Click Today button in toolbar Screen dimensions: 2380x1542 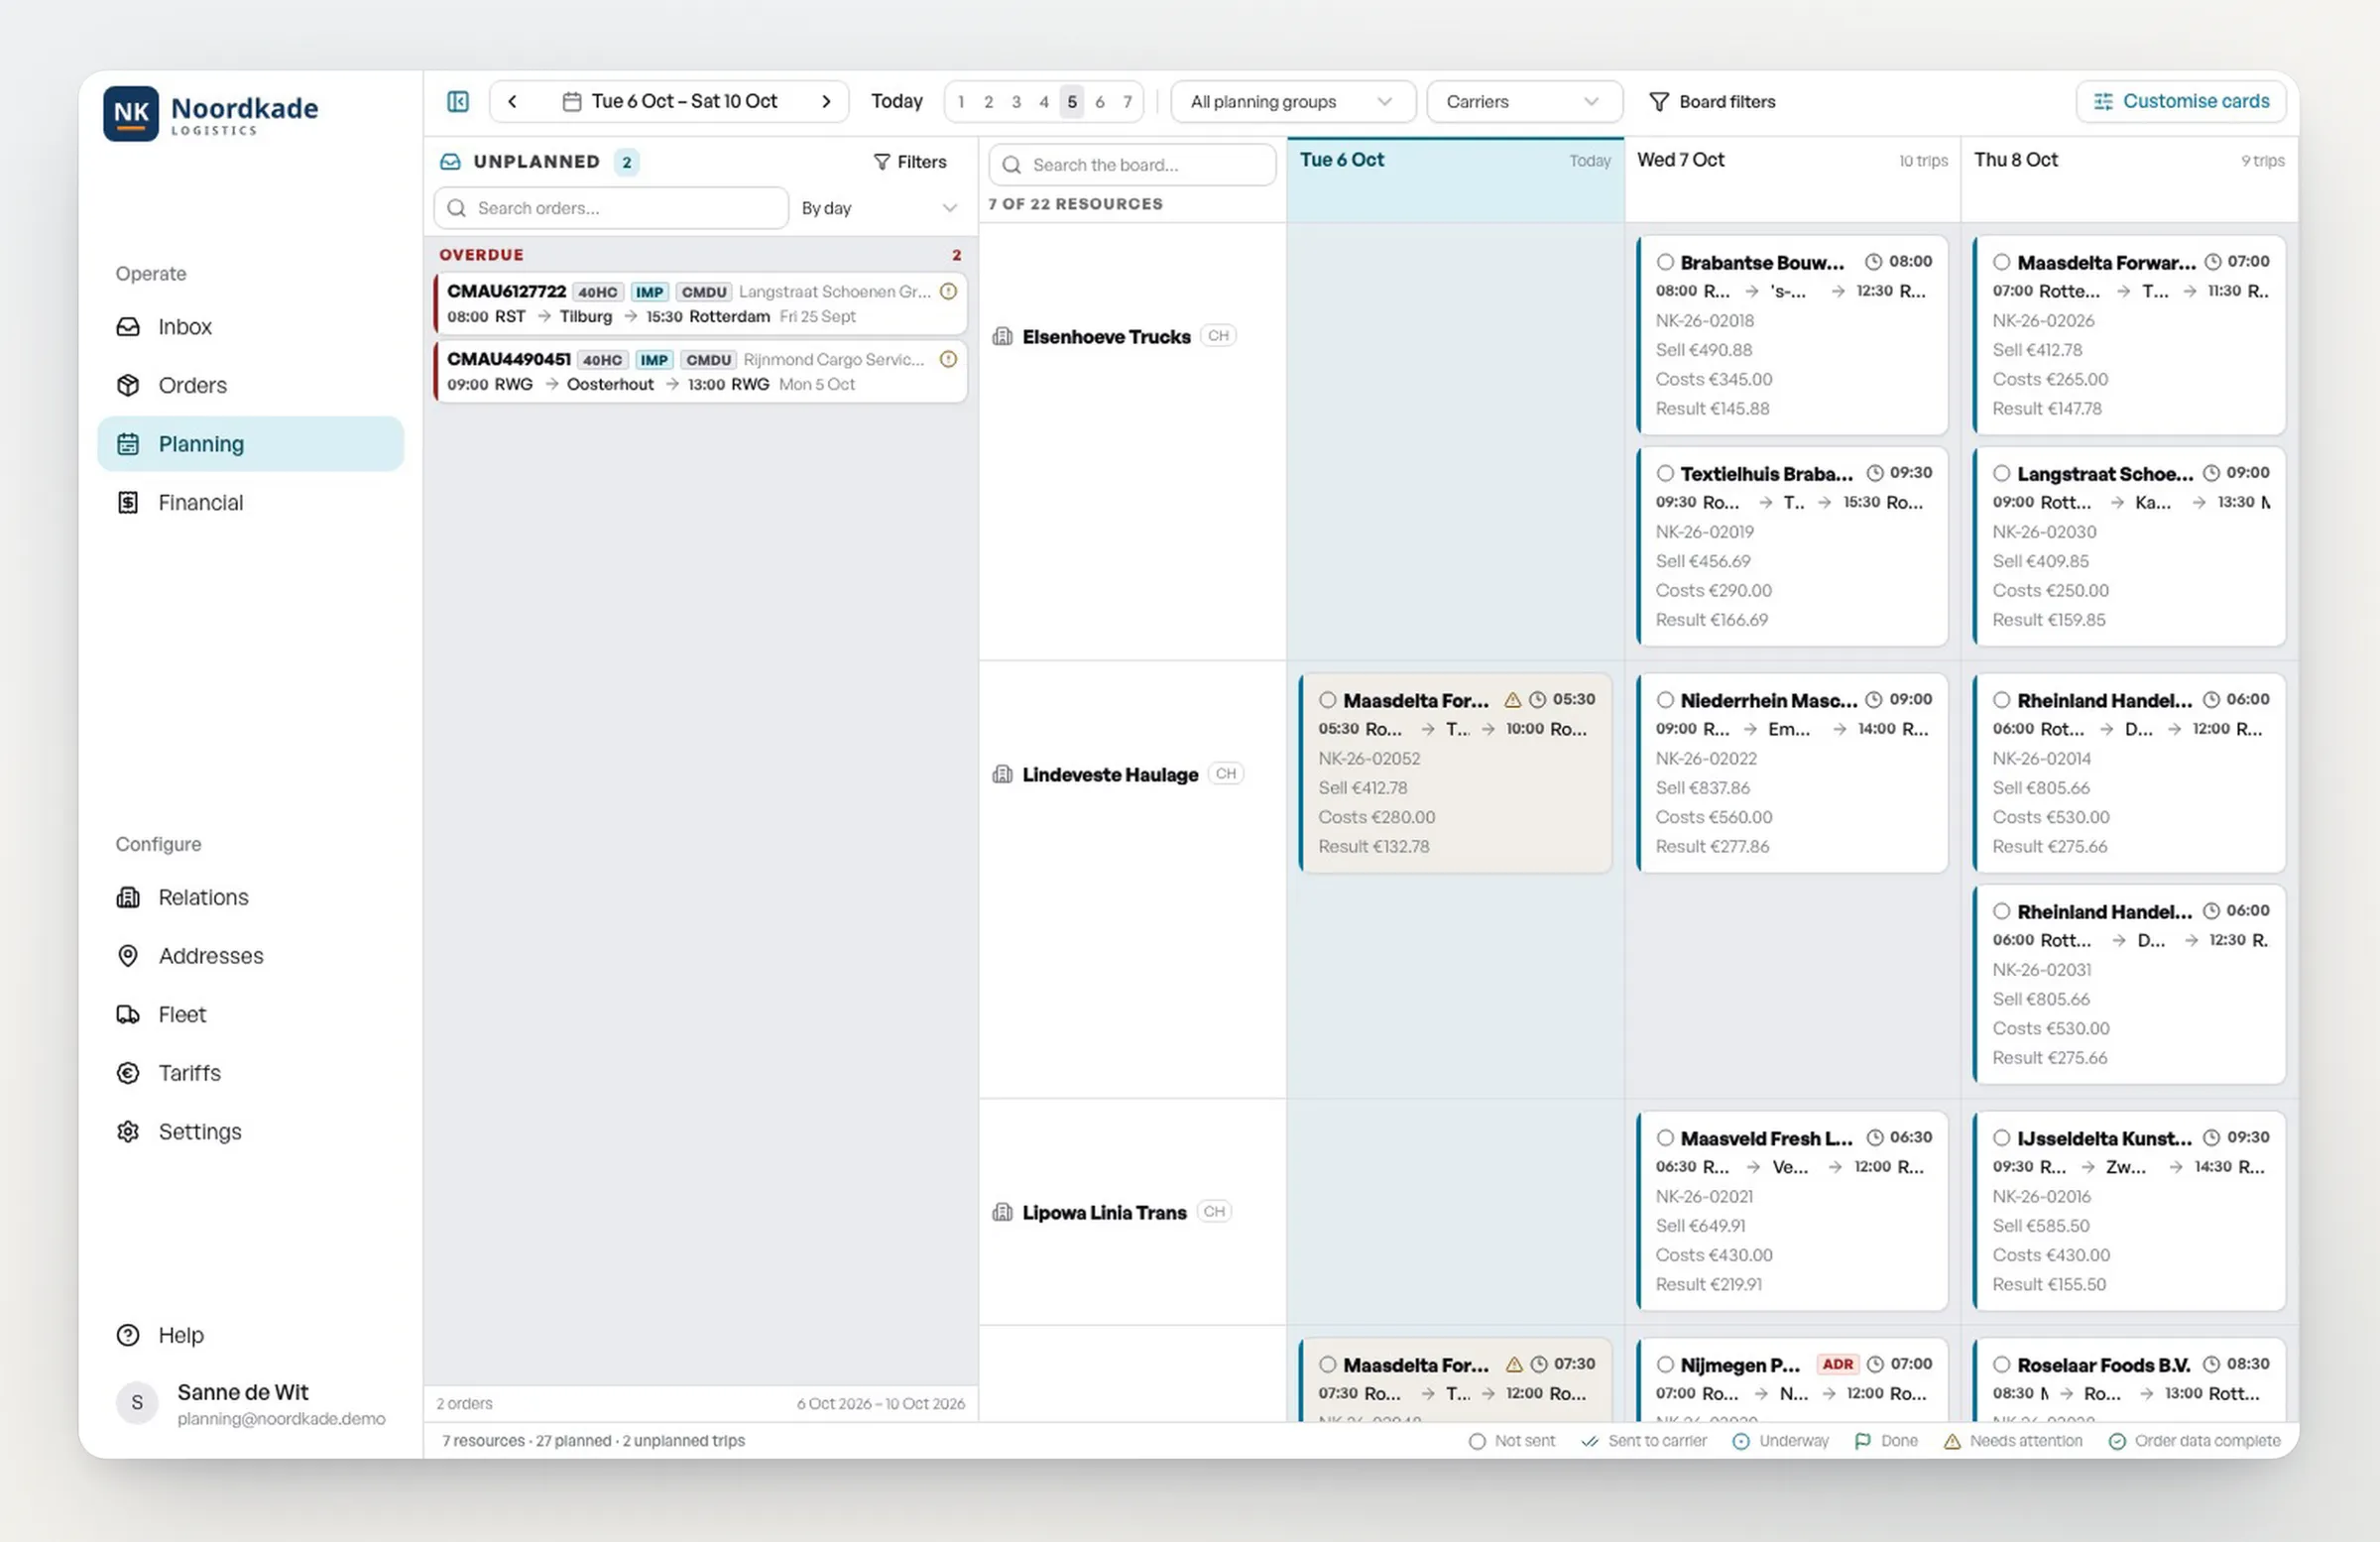pos(896,101)
